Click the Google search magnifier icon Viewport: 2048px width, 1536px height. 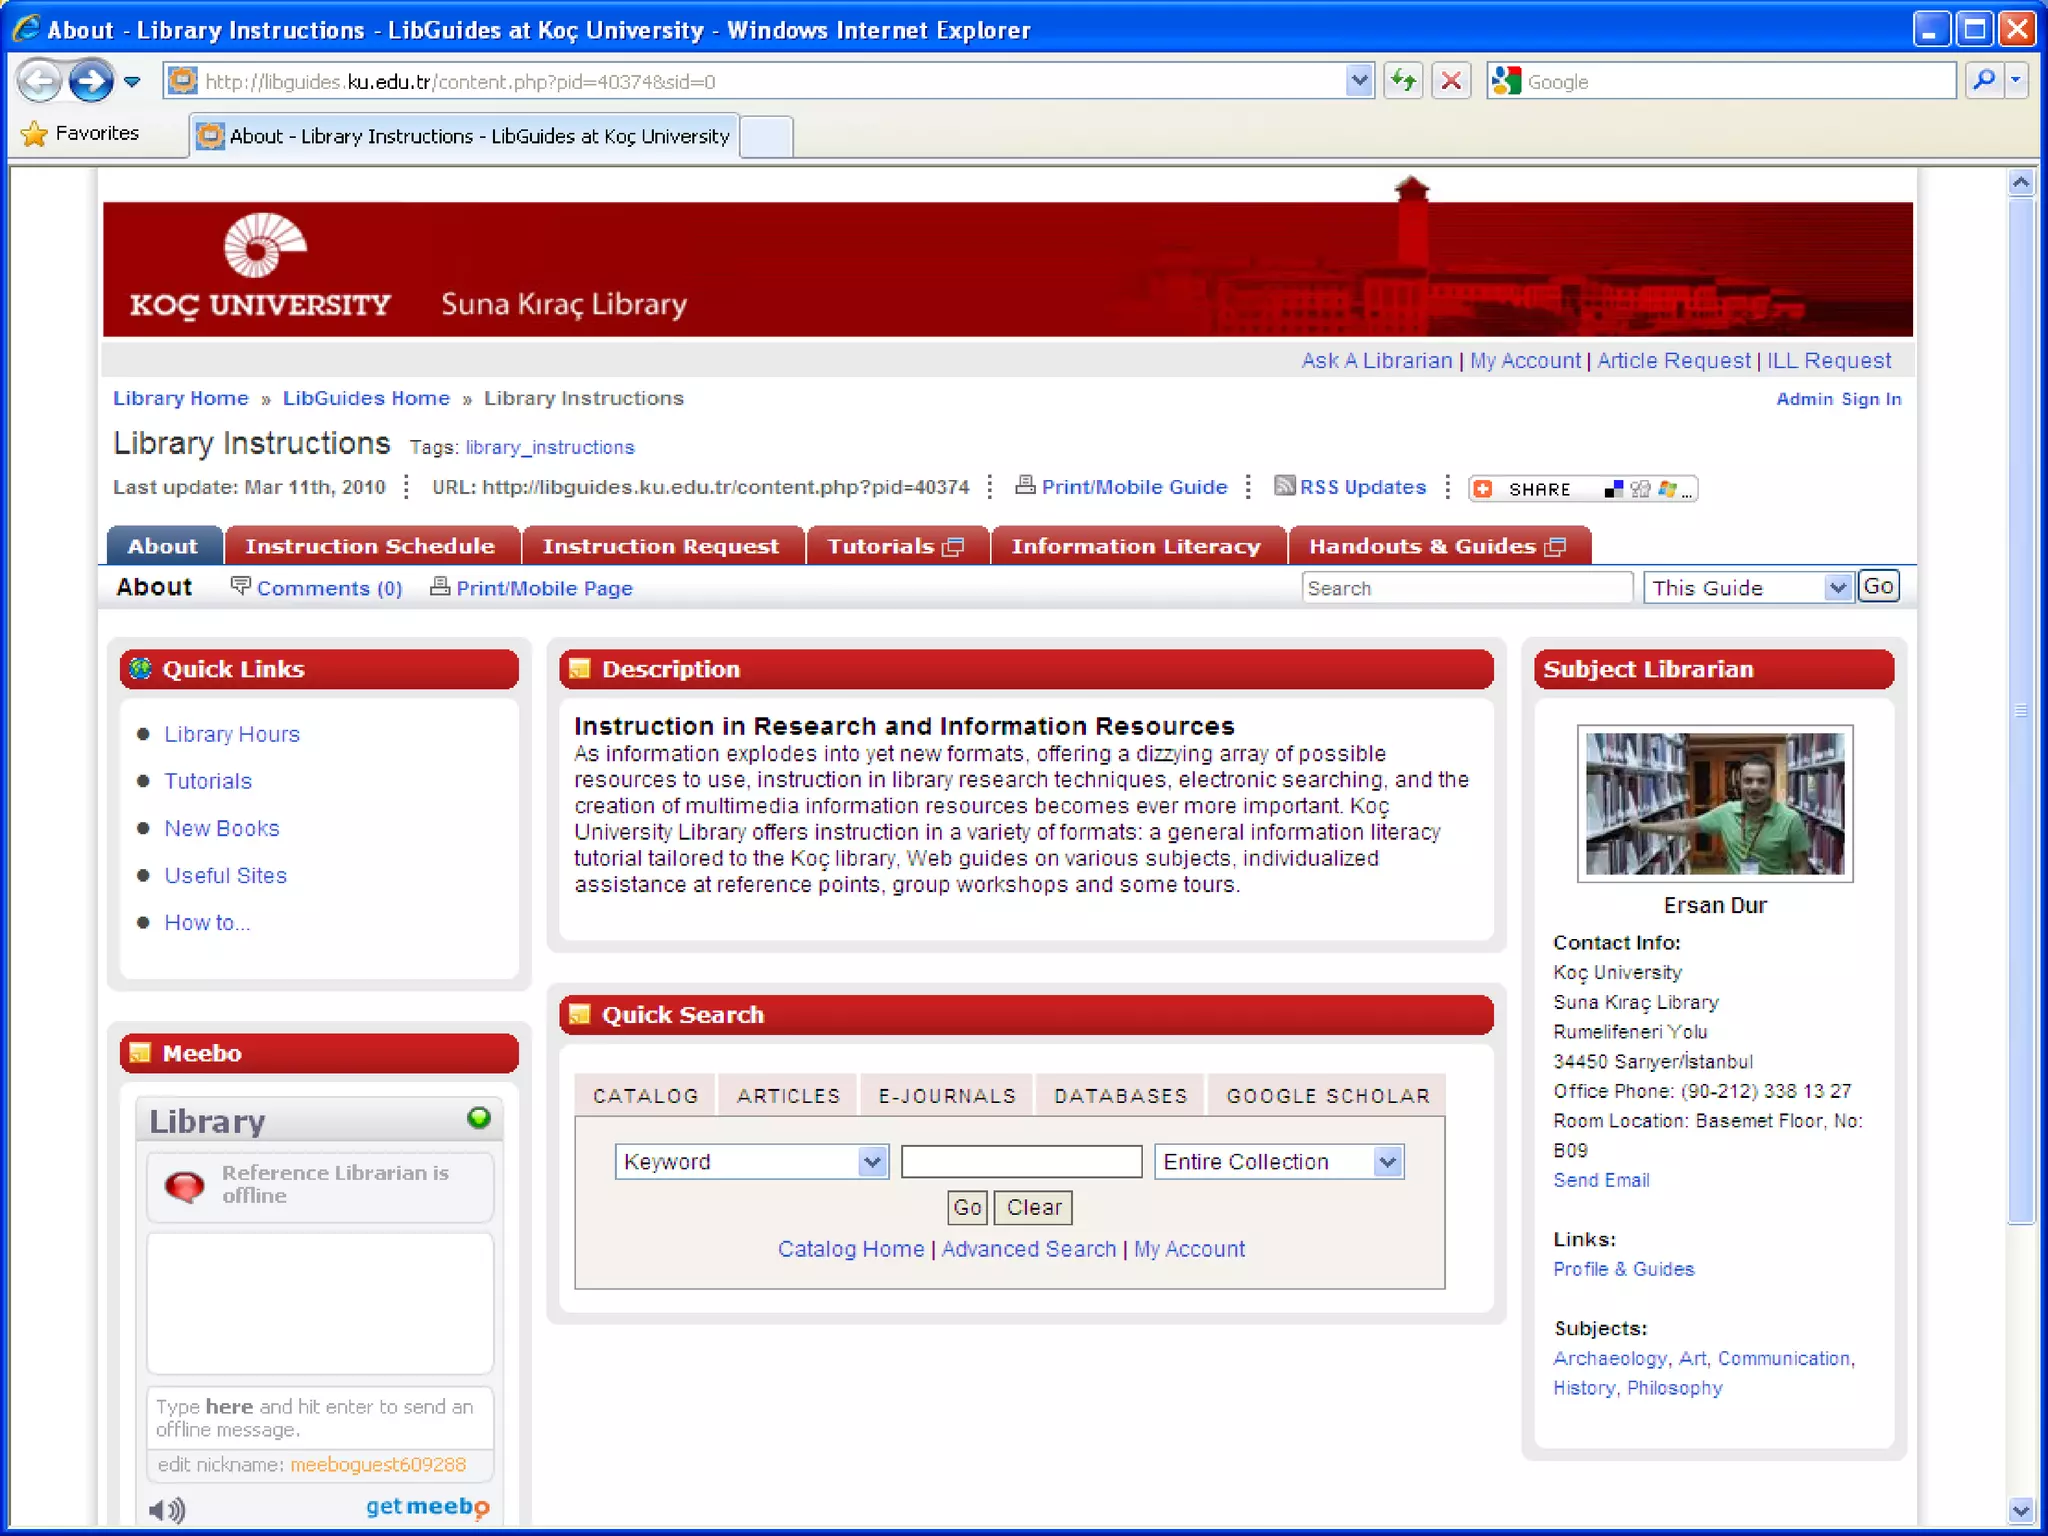(x=1984, y=81)
